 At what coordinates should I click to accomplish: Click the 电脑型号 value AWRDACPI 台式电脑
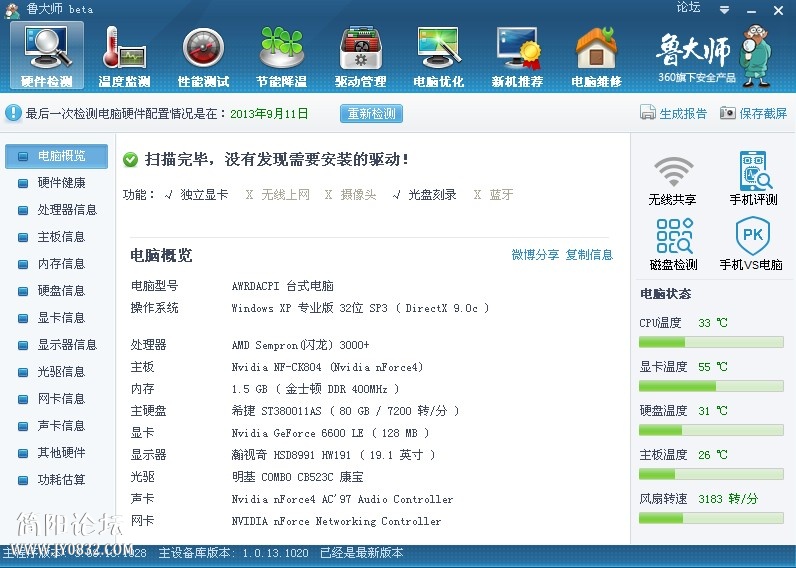[282, 286]
